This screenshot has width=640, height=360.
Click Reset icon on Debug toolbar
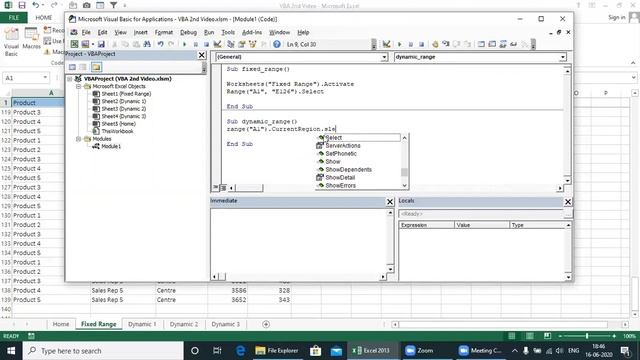[x=421, y=44]
